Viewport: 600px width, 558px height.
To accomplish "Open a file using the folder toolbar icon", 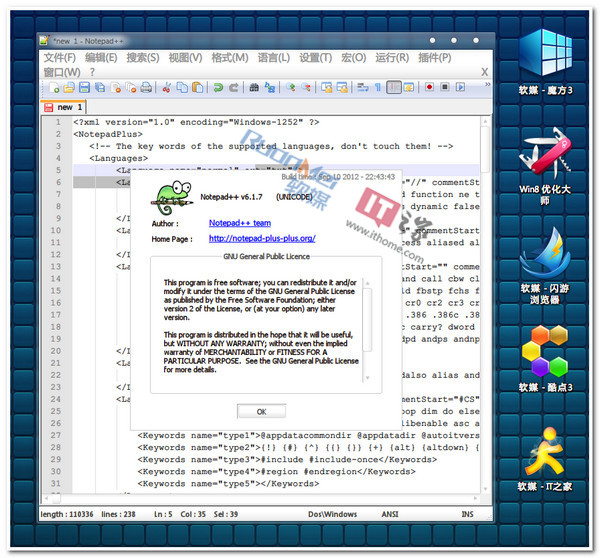I will (69, 88).
